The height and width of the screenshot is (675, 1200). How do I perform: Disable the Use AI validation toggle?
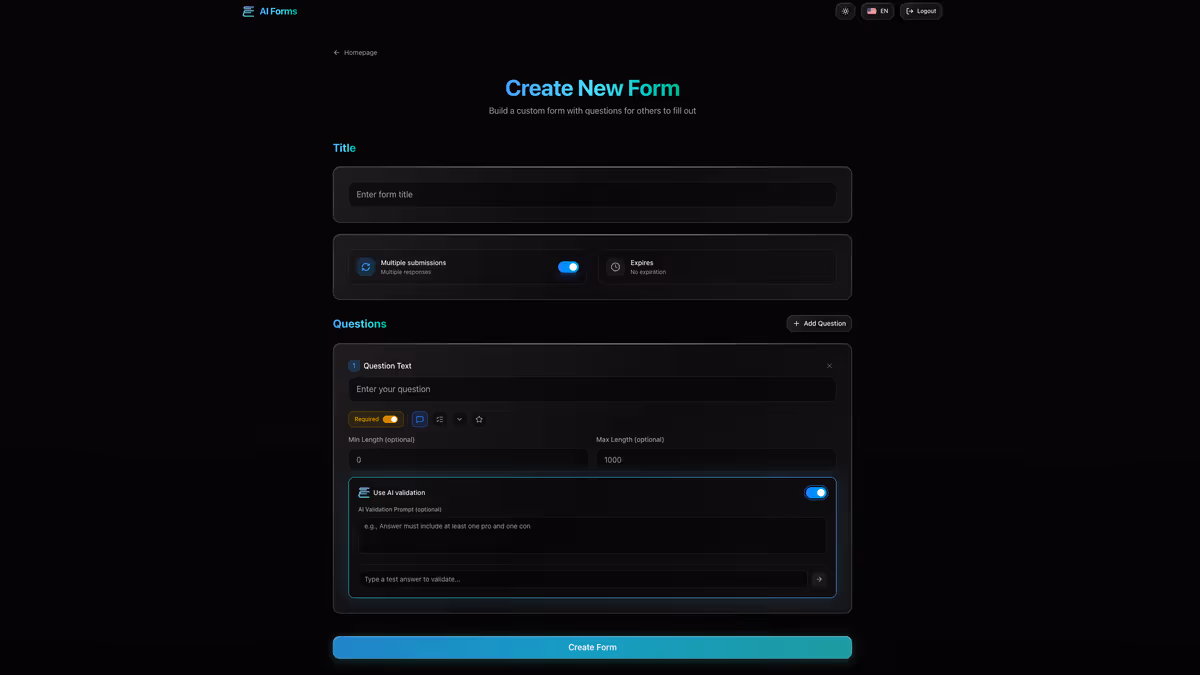pos(816,492)
